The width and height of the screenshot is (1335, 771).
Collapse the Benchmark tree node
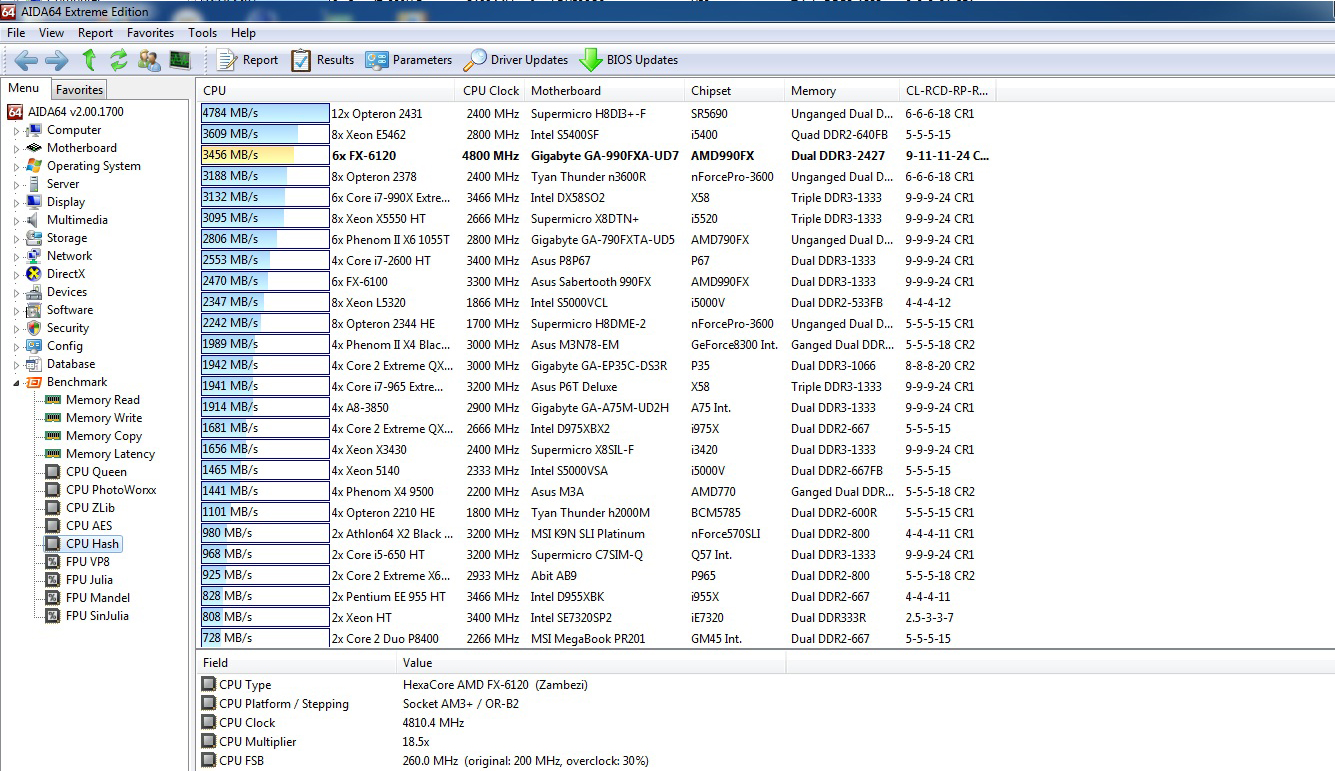16,382
